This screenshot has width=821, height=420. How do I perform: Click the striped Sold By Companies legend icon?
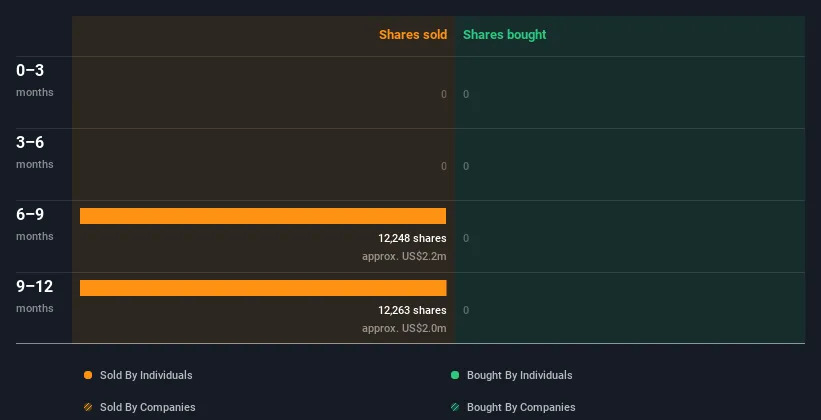(x=88, y=407)
